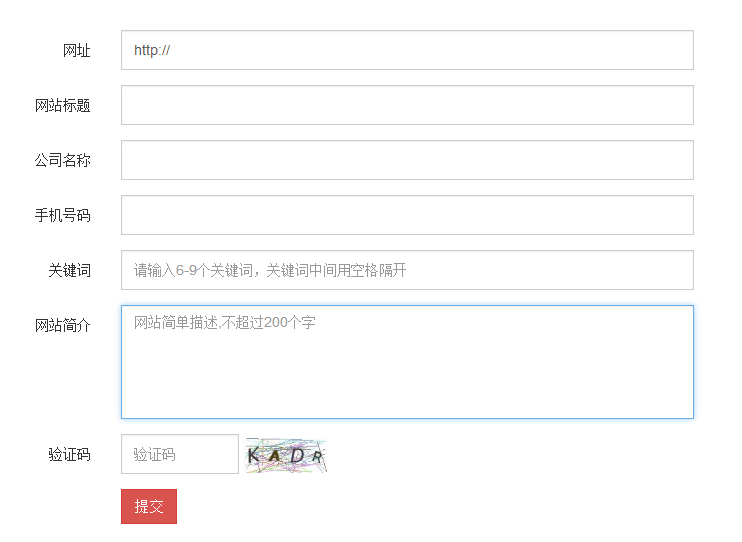Click the red 提交 submit button

tap(149, 506)
